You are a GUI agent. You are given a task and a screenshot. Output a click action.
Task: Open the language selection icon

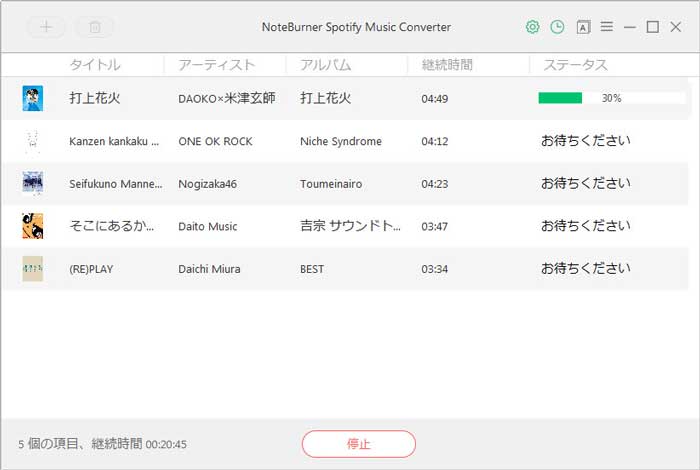click(583, 27)
